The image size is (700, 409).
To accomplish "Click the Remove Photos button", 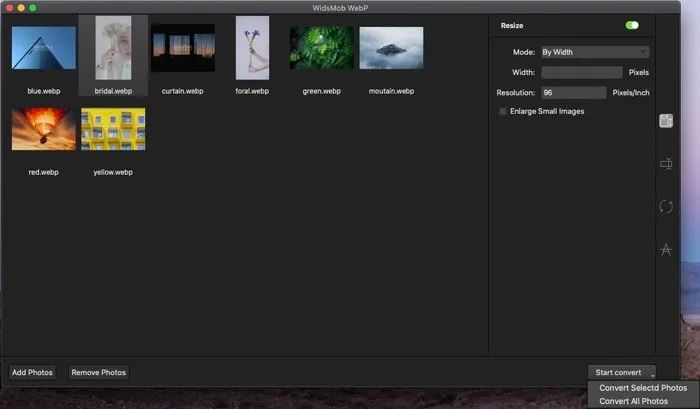I will (x=99, y=372).
